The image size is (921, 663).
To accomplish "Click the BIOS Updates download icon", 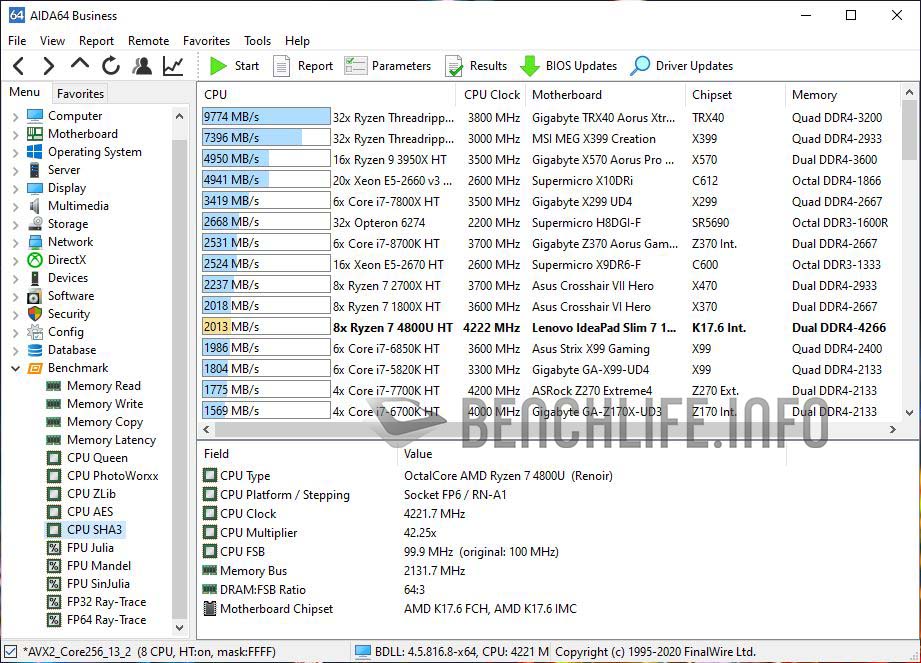I will (530, 66).
